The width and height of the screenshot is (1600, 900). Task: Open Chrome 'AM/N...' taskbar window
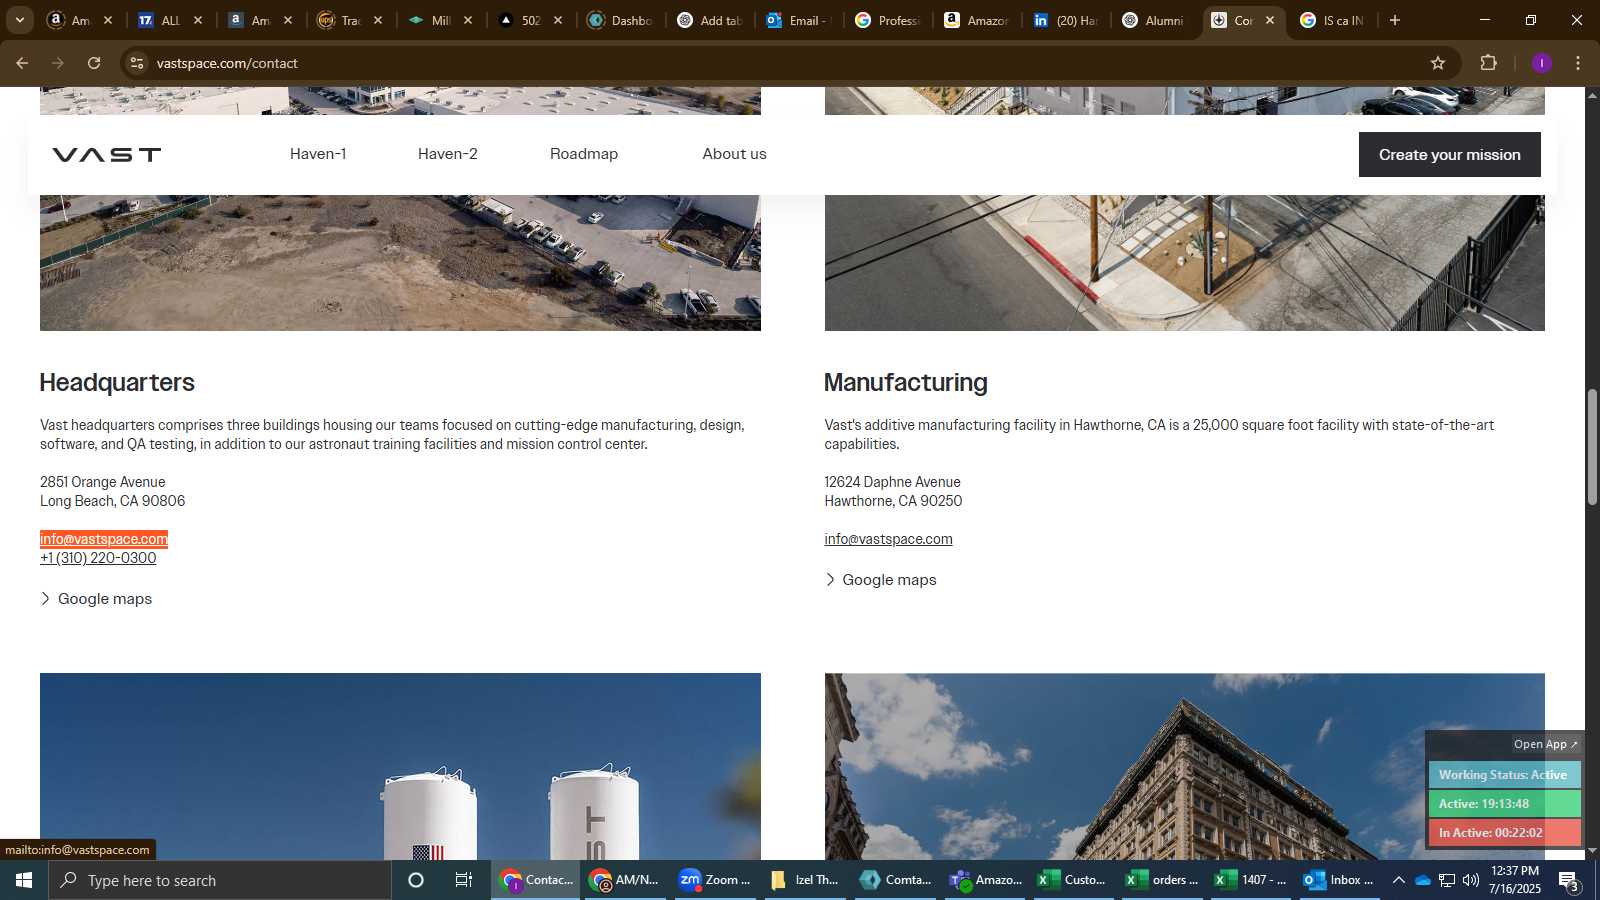(624, 880)
